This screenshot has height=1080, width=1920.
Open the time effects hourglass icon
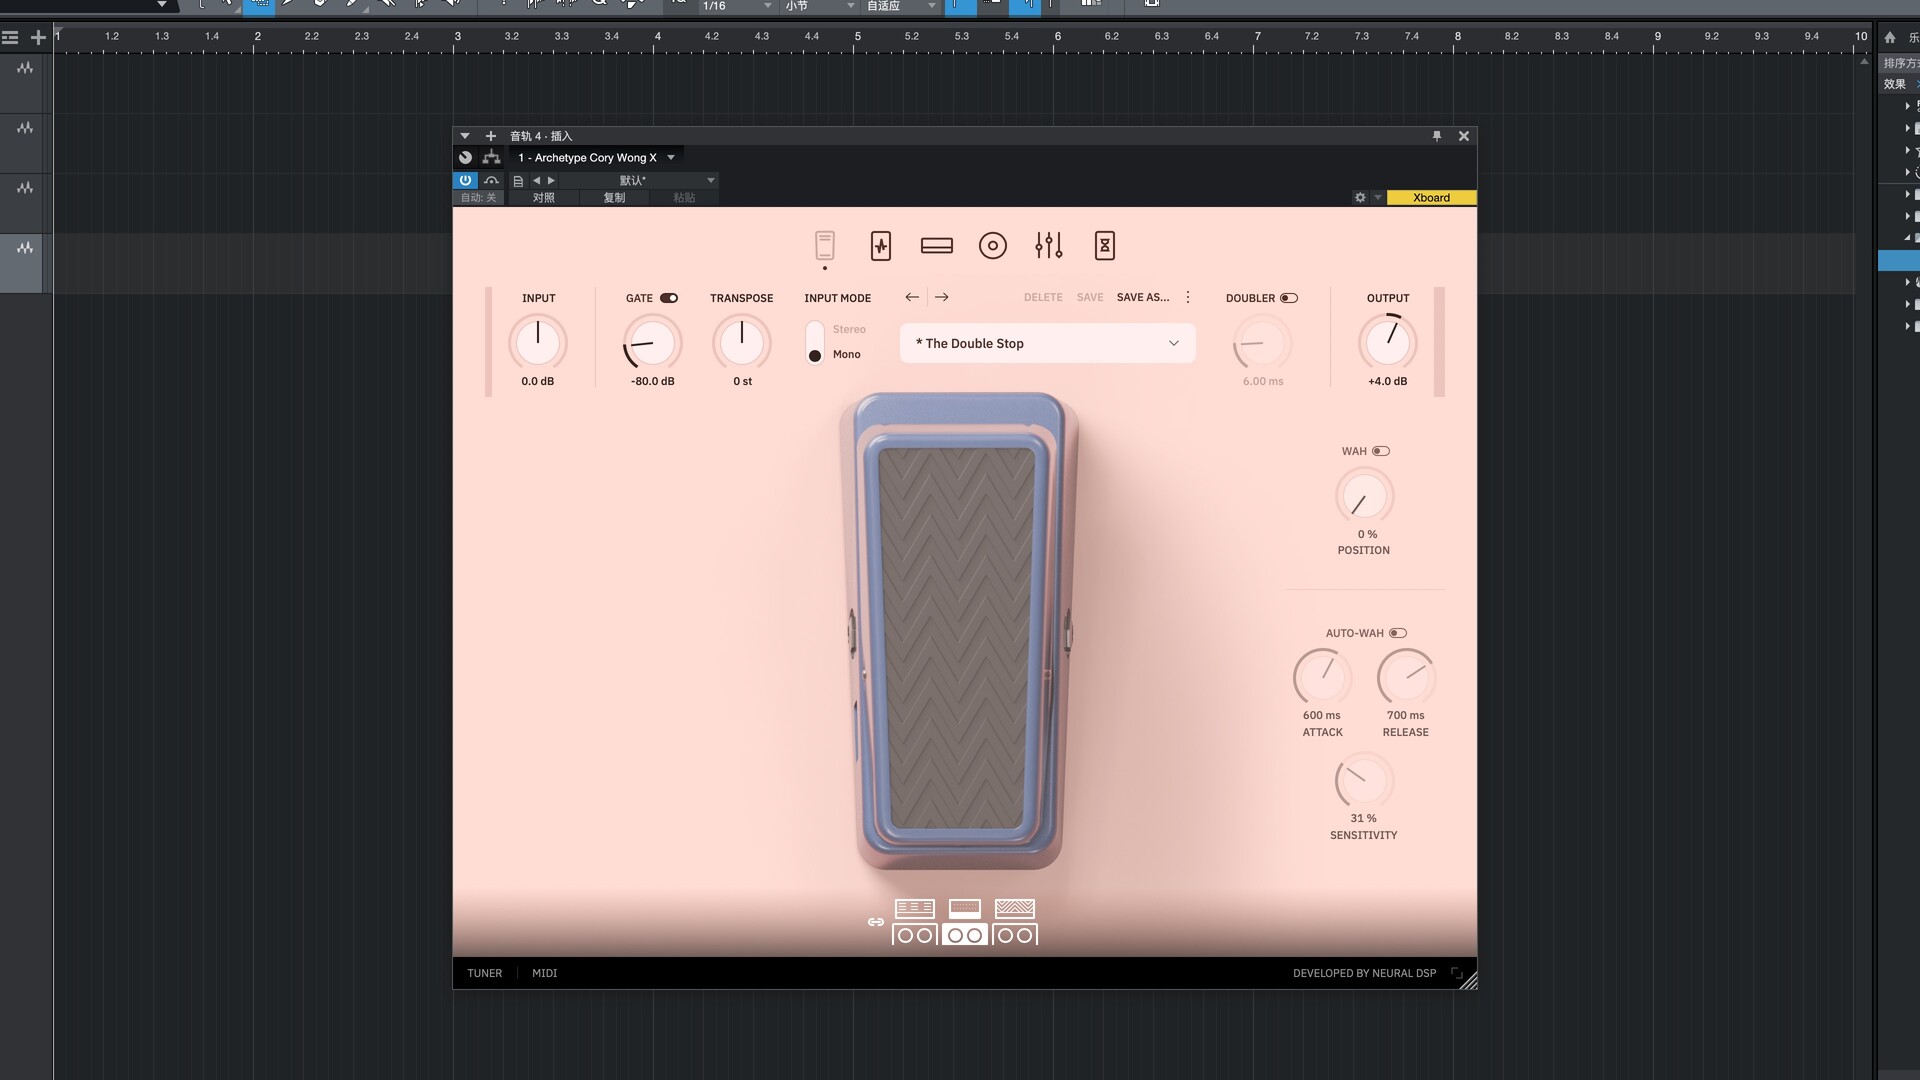(1104, 245)
